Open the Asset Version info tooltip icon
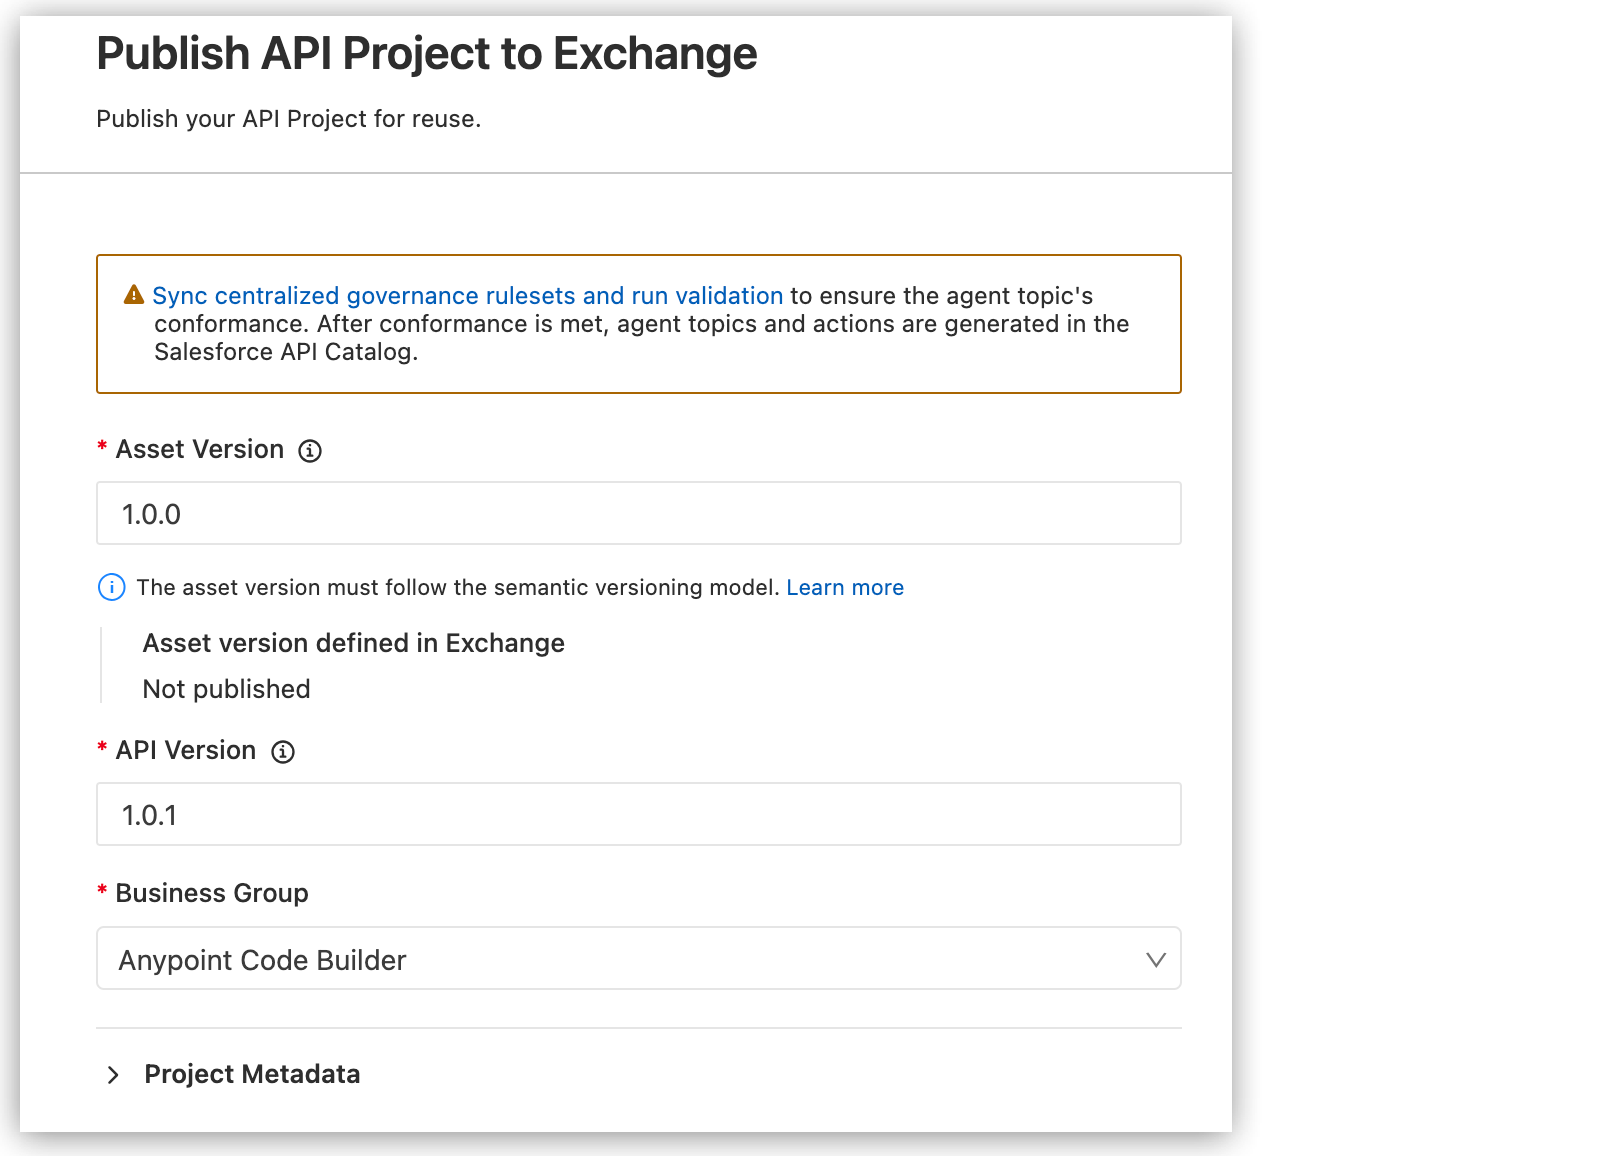The height and width of the screenshot is (1156, 1618). pyautogui.click(x=311, y=450)
